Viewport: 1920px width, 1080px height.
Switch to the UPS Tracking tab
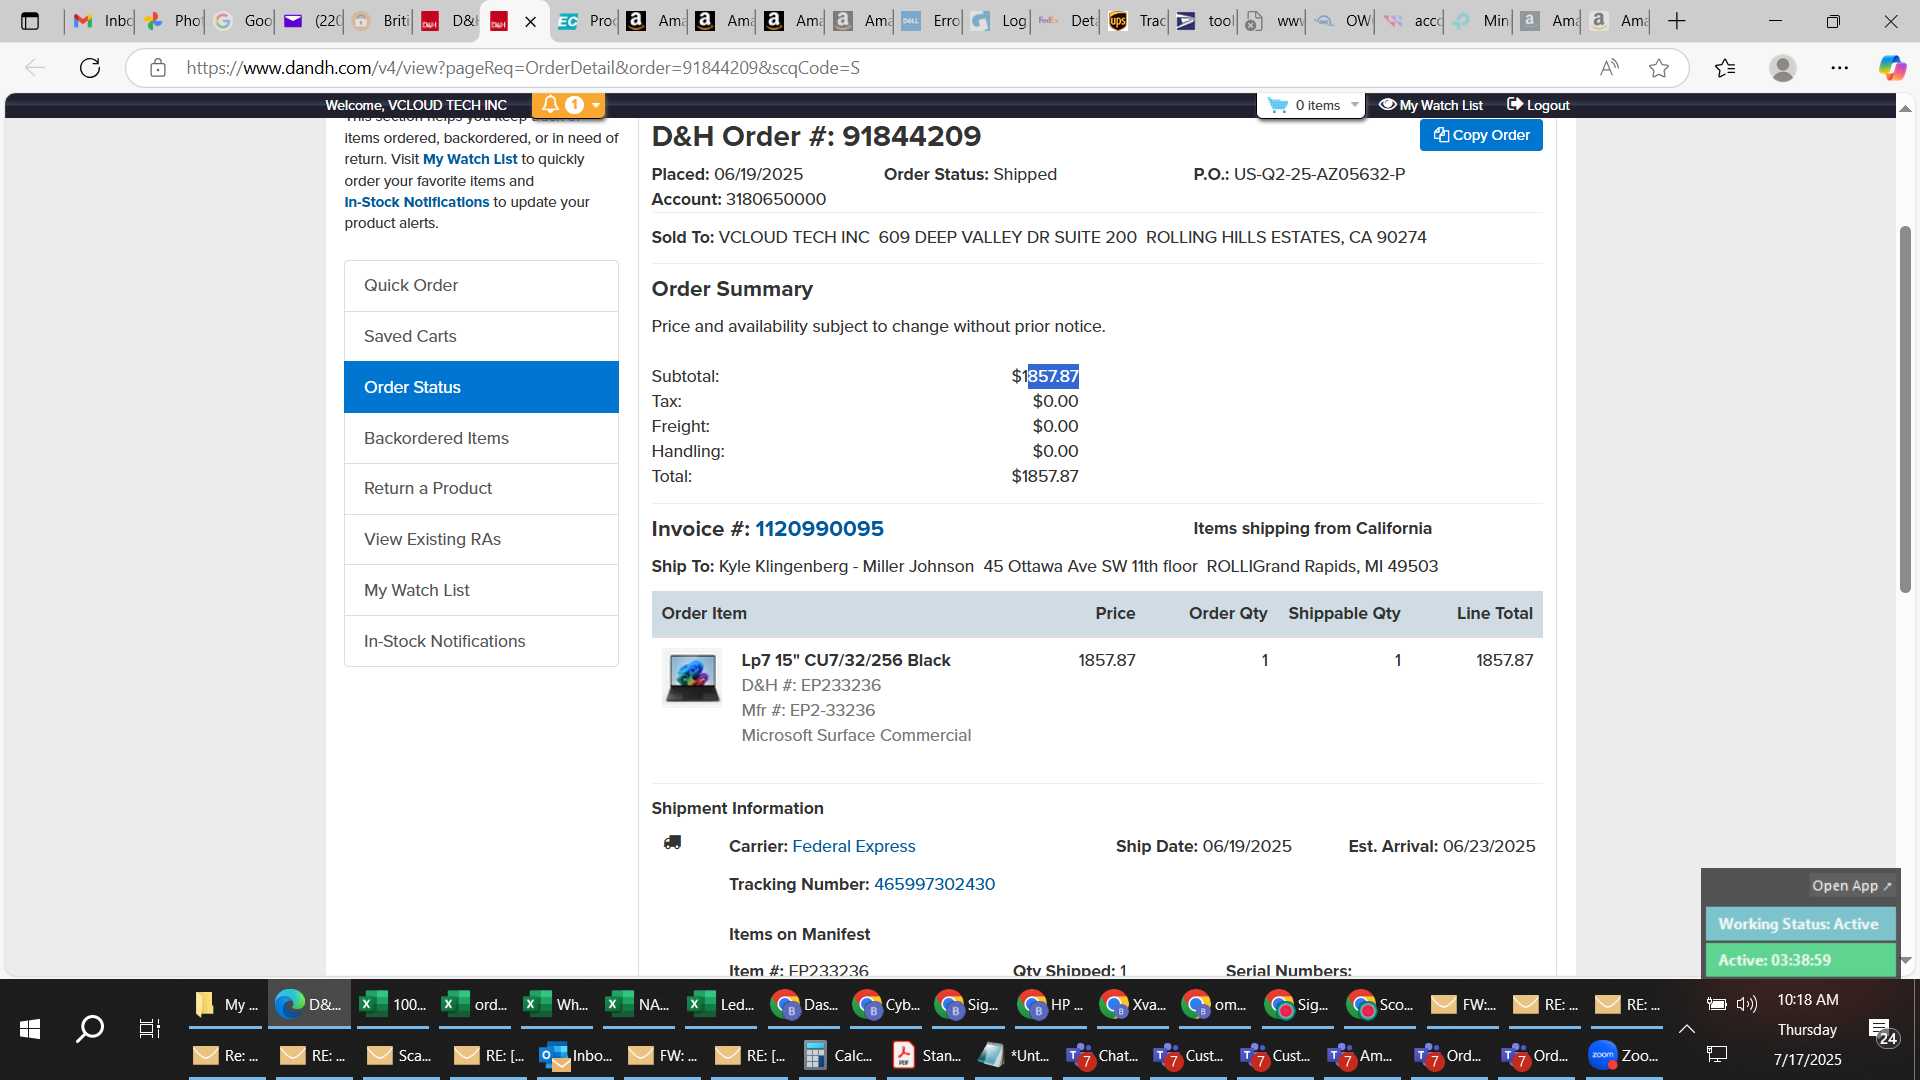coord(1137,21)
